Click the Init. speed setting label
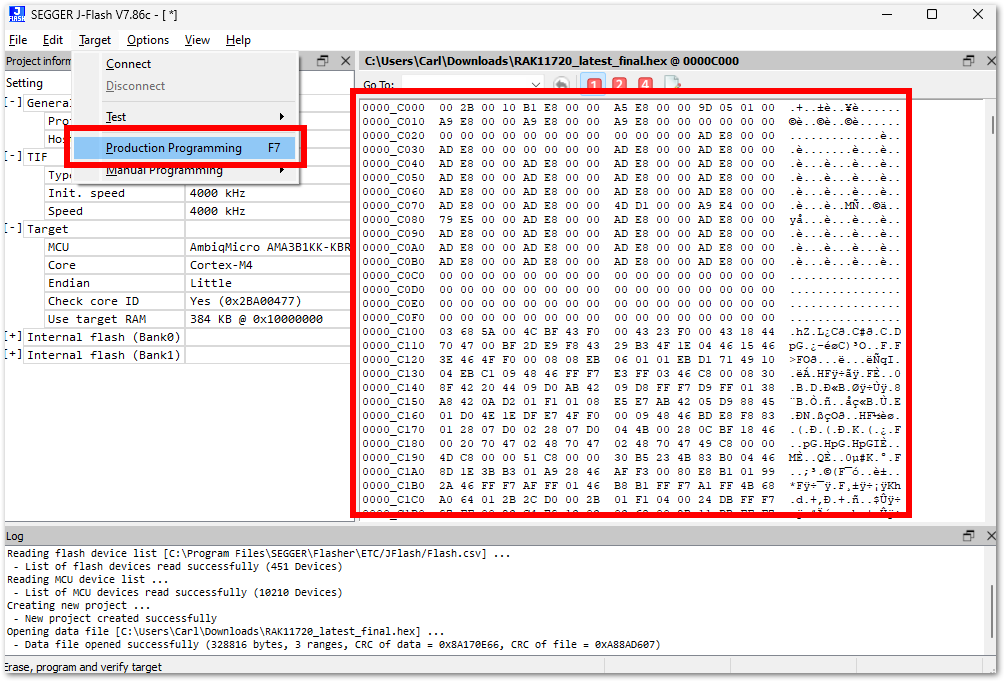The image size is (1005, 682). click(x=87, y=193)
